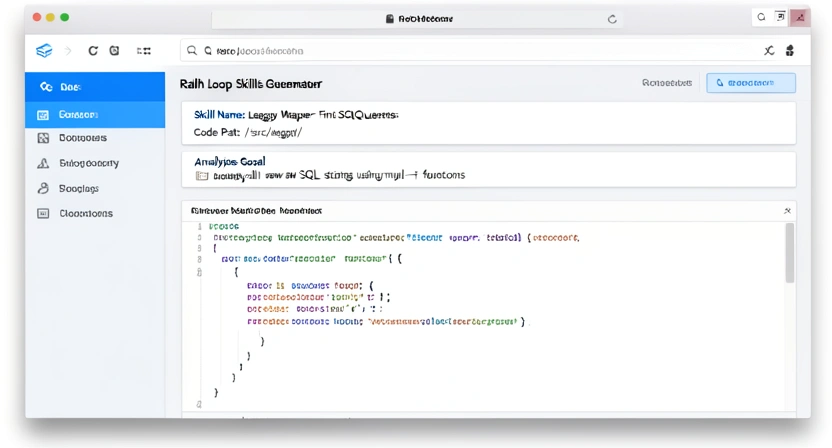Click the code panel header title
The width and height of the screenshot is (832, 448).
click(256, 211)
